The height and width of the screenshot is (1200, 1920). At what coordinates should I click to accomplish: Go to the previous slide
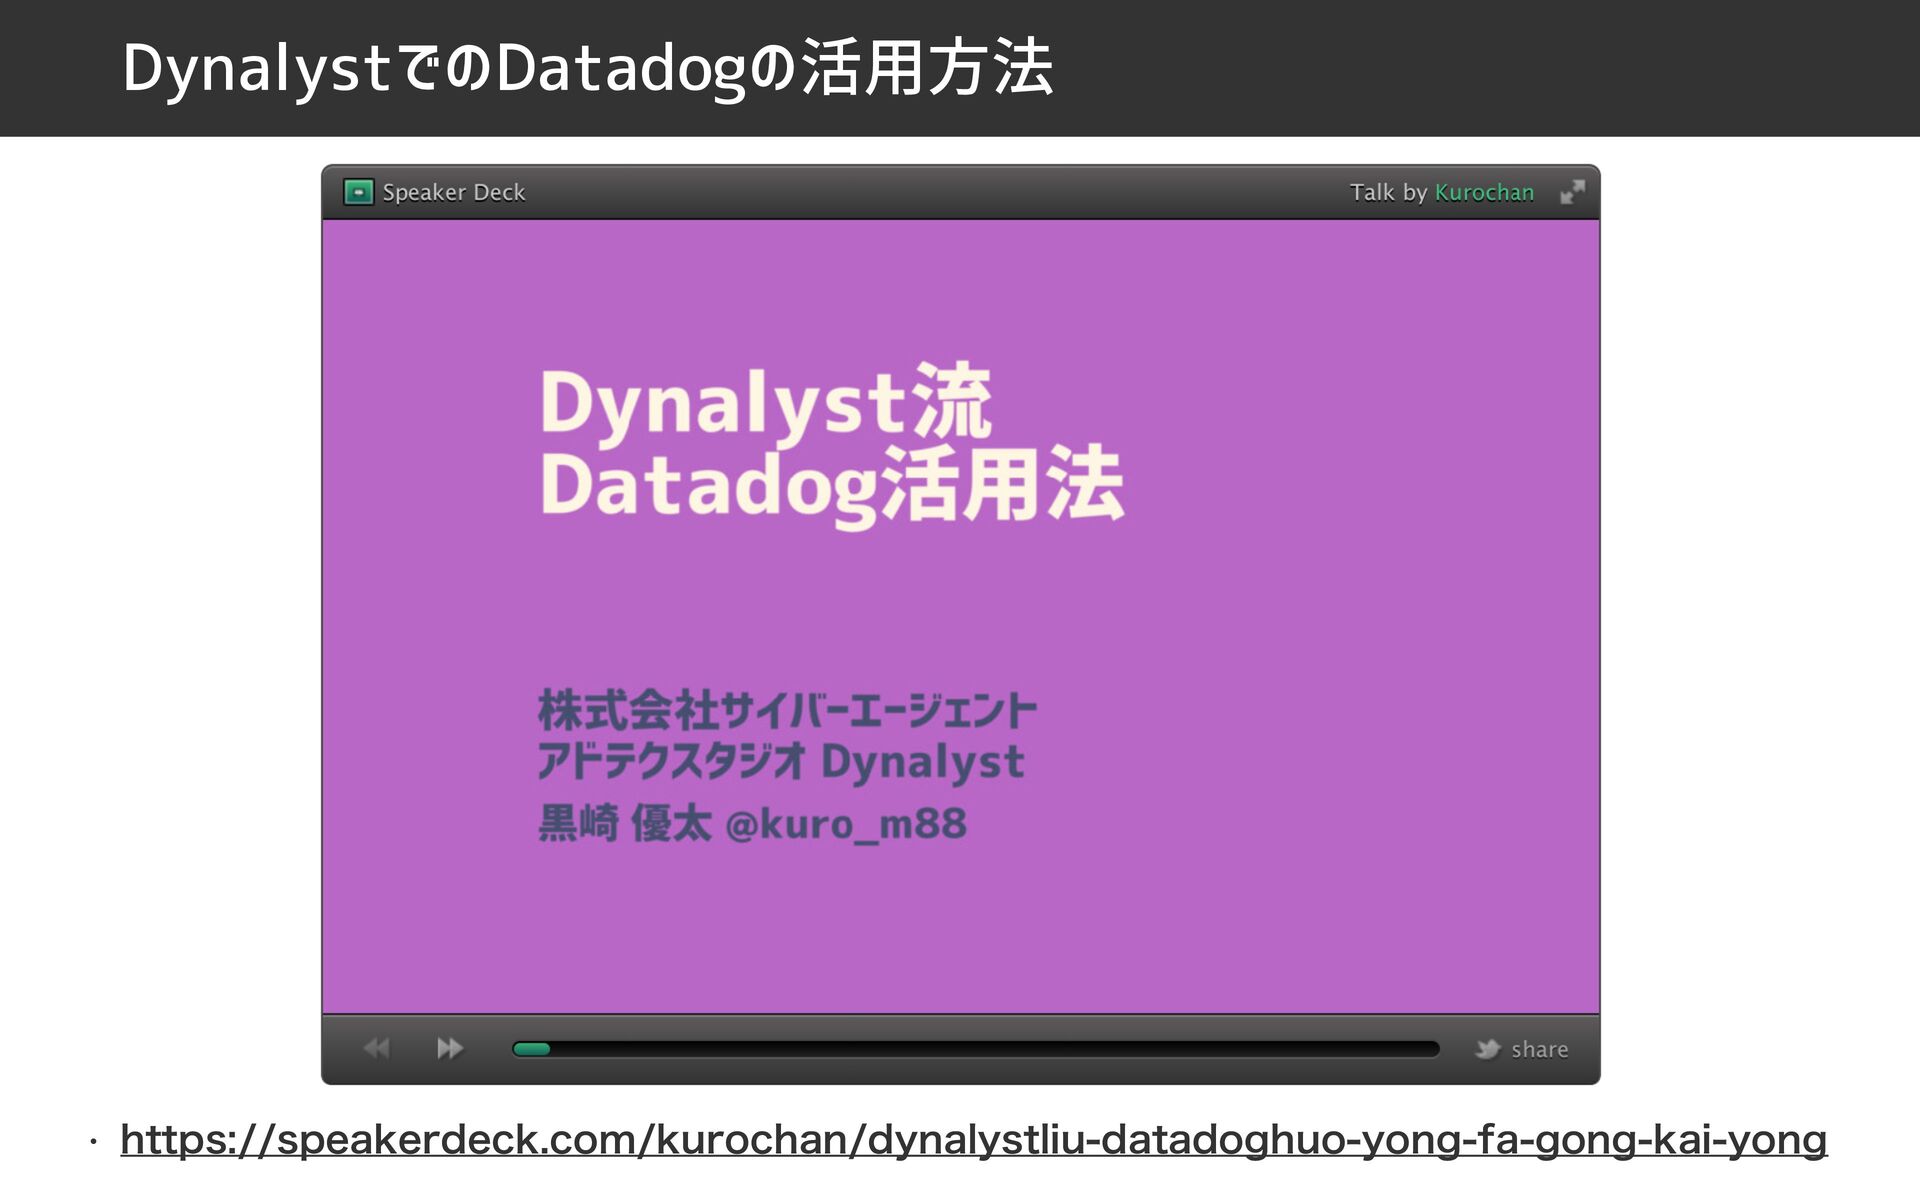[377, 1048]
